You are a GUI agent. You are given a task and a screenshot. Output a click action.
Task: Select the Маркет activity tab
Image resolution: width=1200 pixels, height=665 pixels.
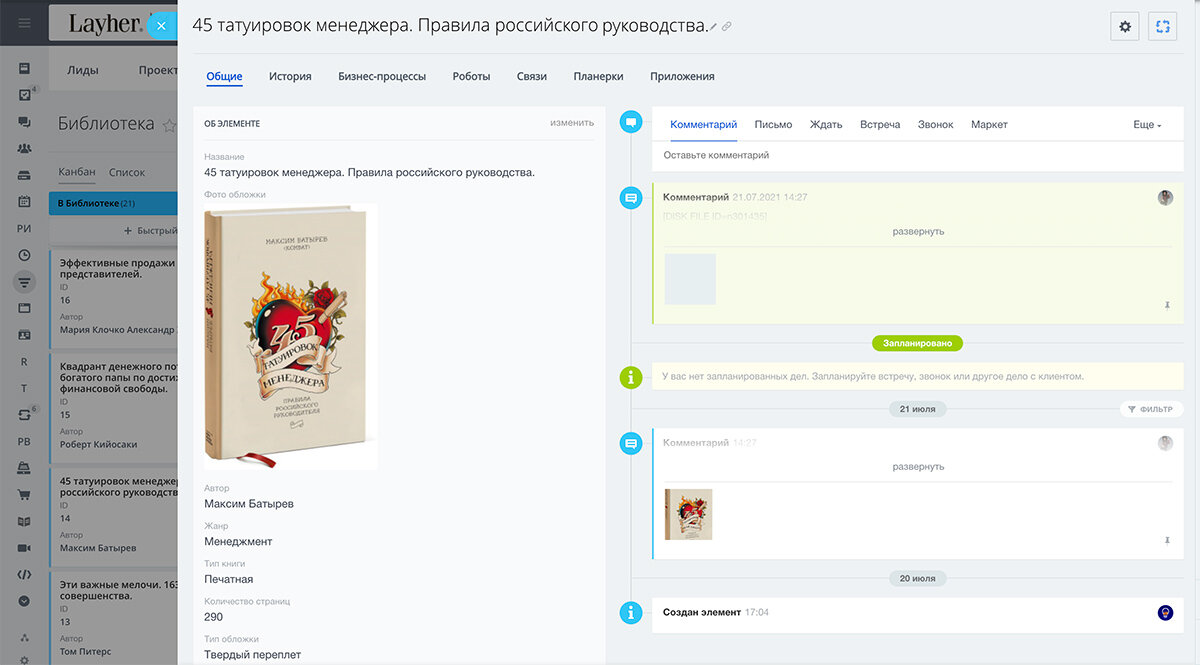pos(989,125)
